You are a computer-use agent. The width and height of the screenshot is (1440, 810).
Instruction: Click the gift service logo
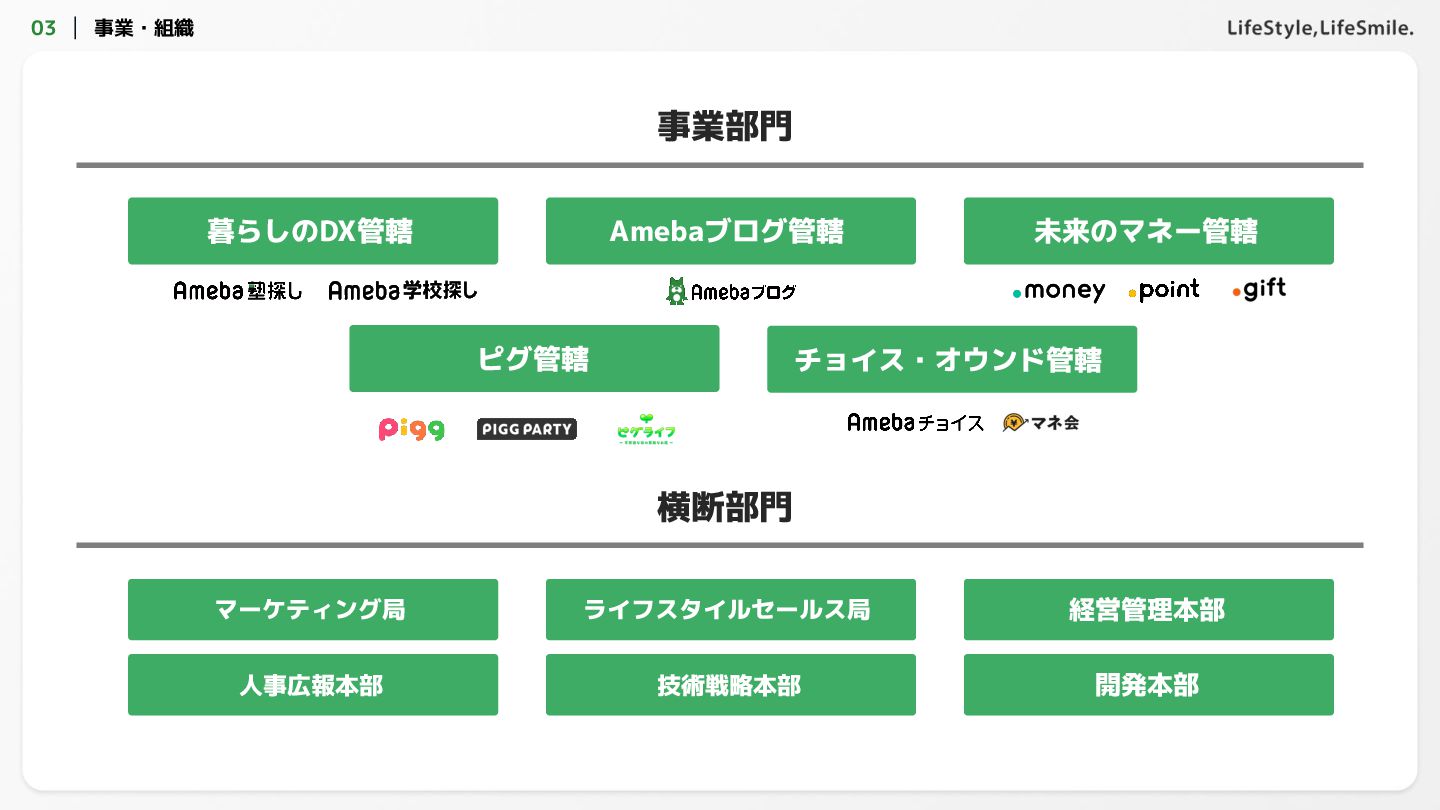click(1259, 290)
